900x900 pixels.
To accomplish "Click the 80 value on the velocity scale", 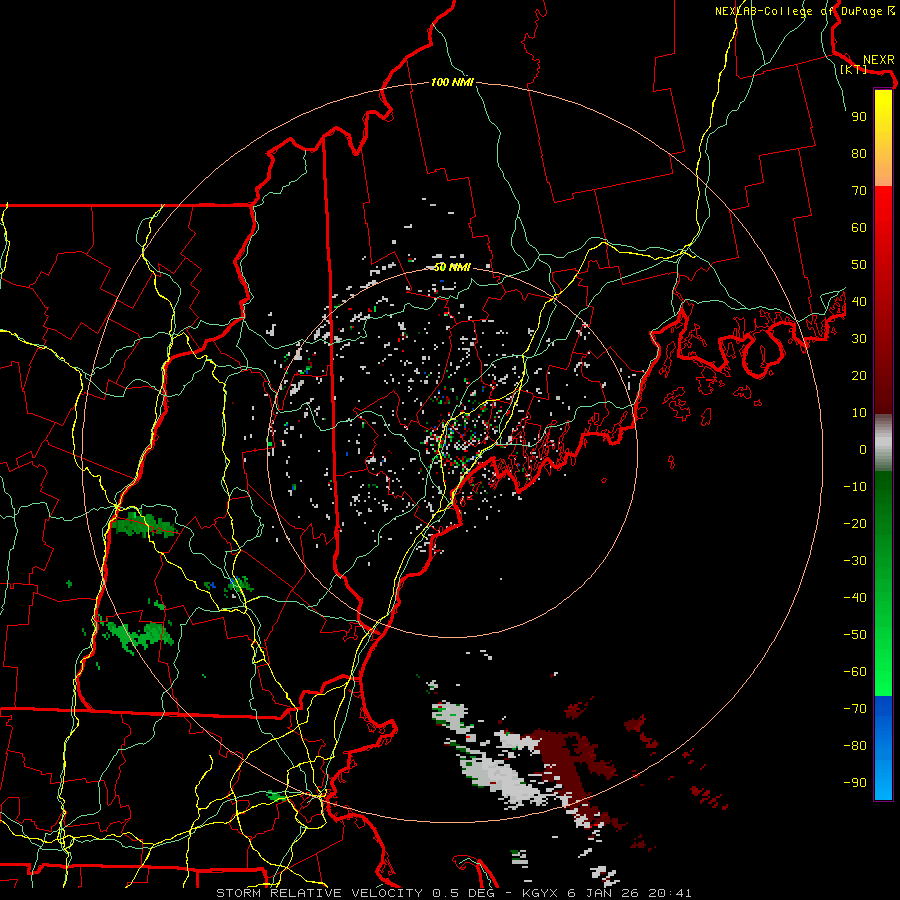I will pyautogui.click(x=859, y=153).
